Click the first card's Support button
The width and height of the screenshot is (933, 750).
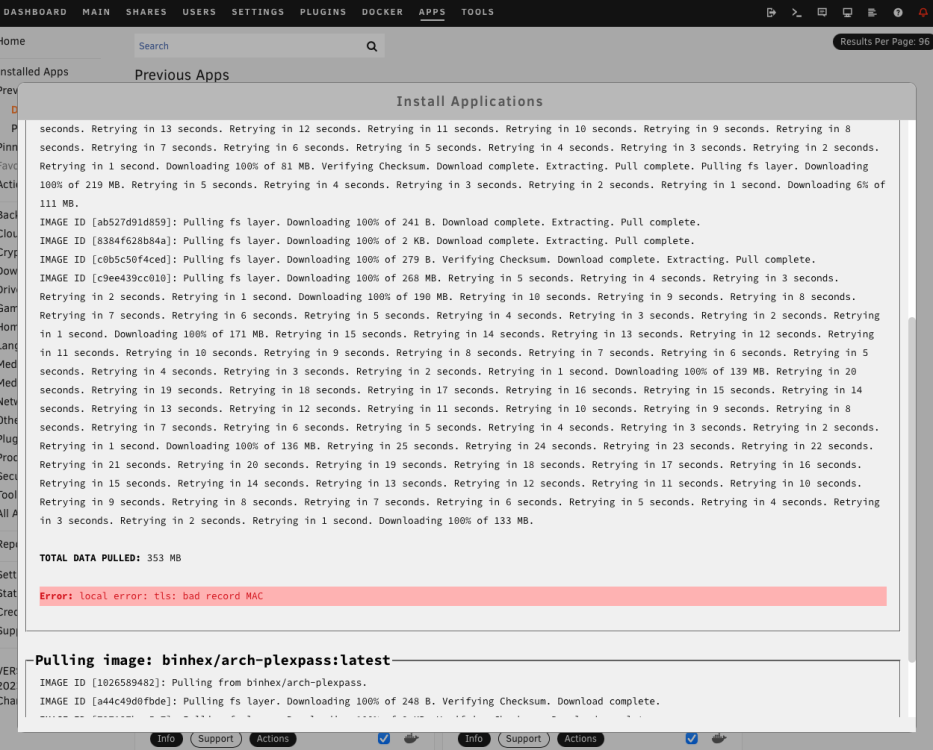coord(216,739)
